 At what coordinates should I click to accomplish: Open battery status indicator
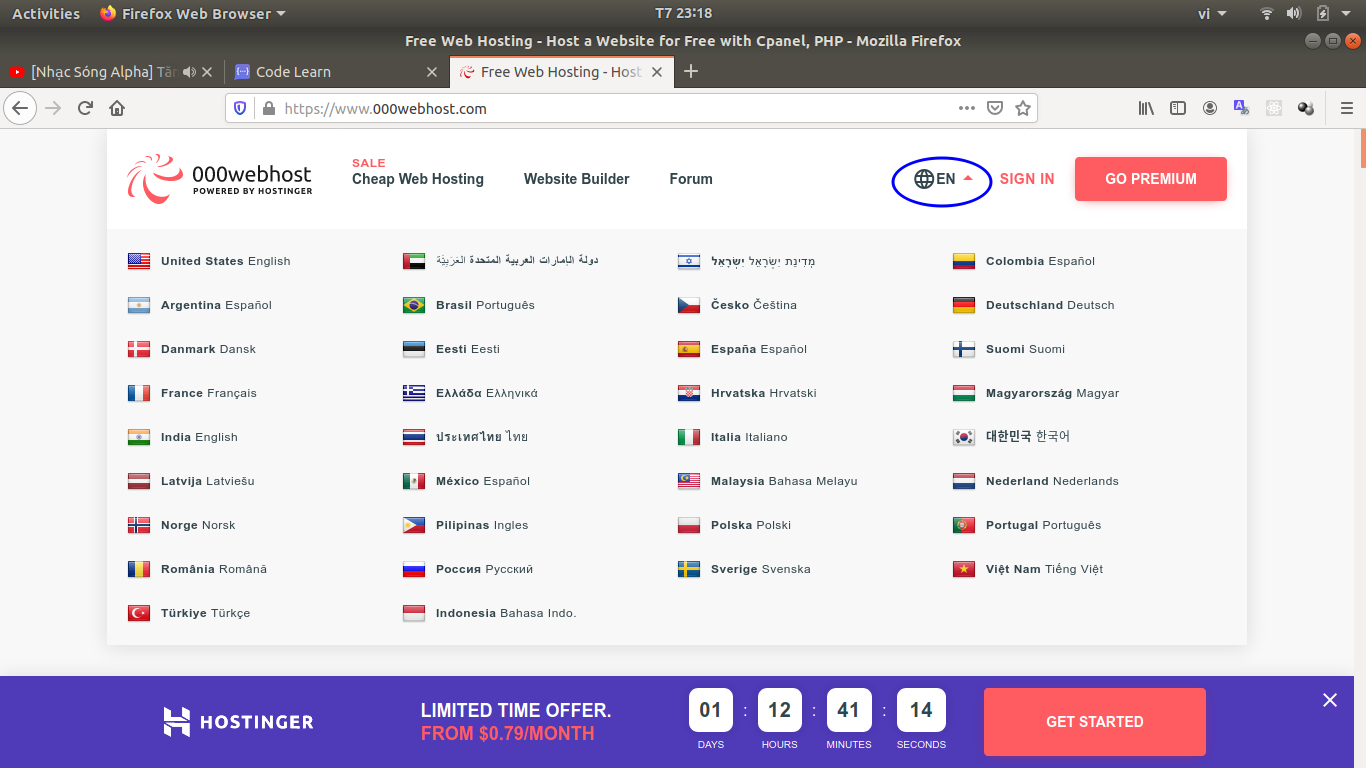pyautogui.click(x=1323, y=13)
